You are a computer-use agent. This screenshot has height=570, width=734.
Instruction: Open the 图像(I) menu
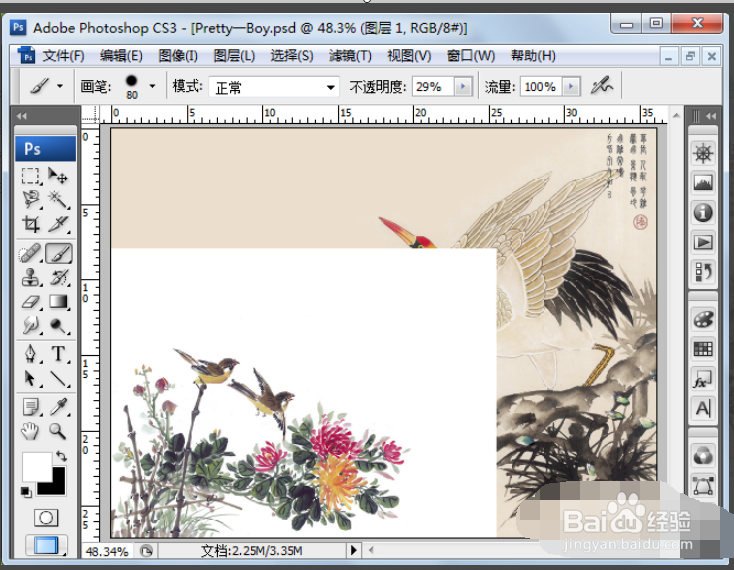[x=178, y=56]
